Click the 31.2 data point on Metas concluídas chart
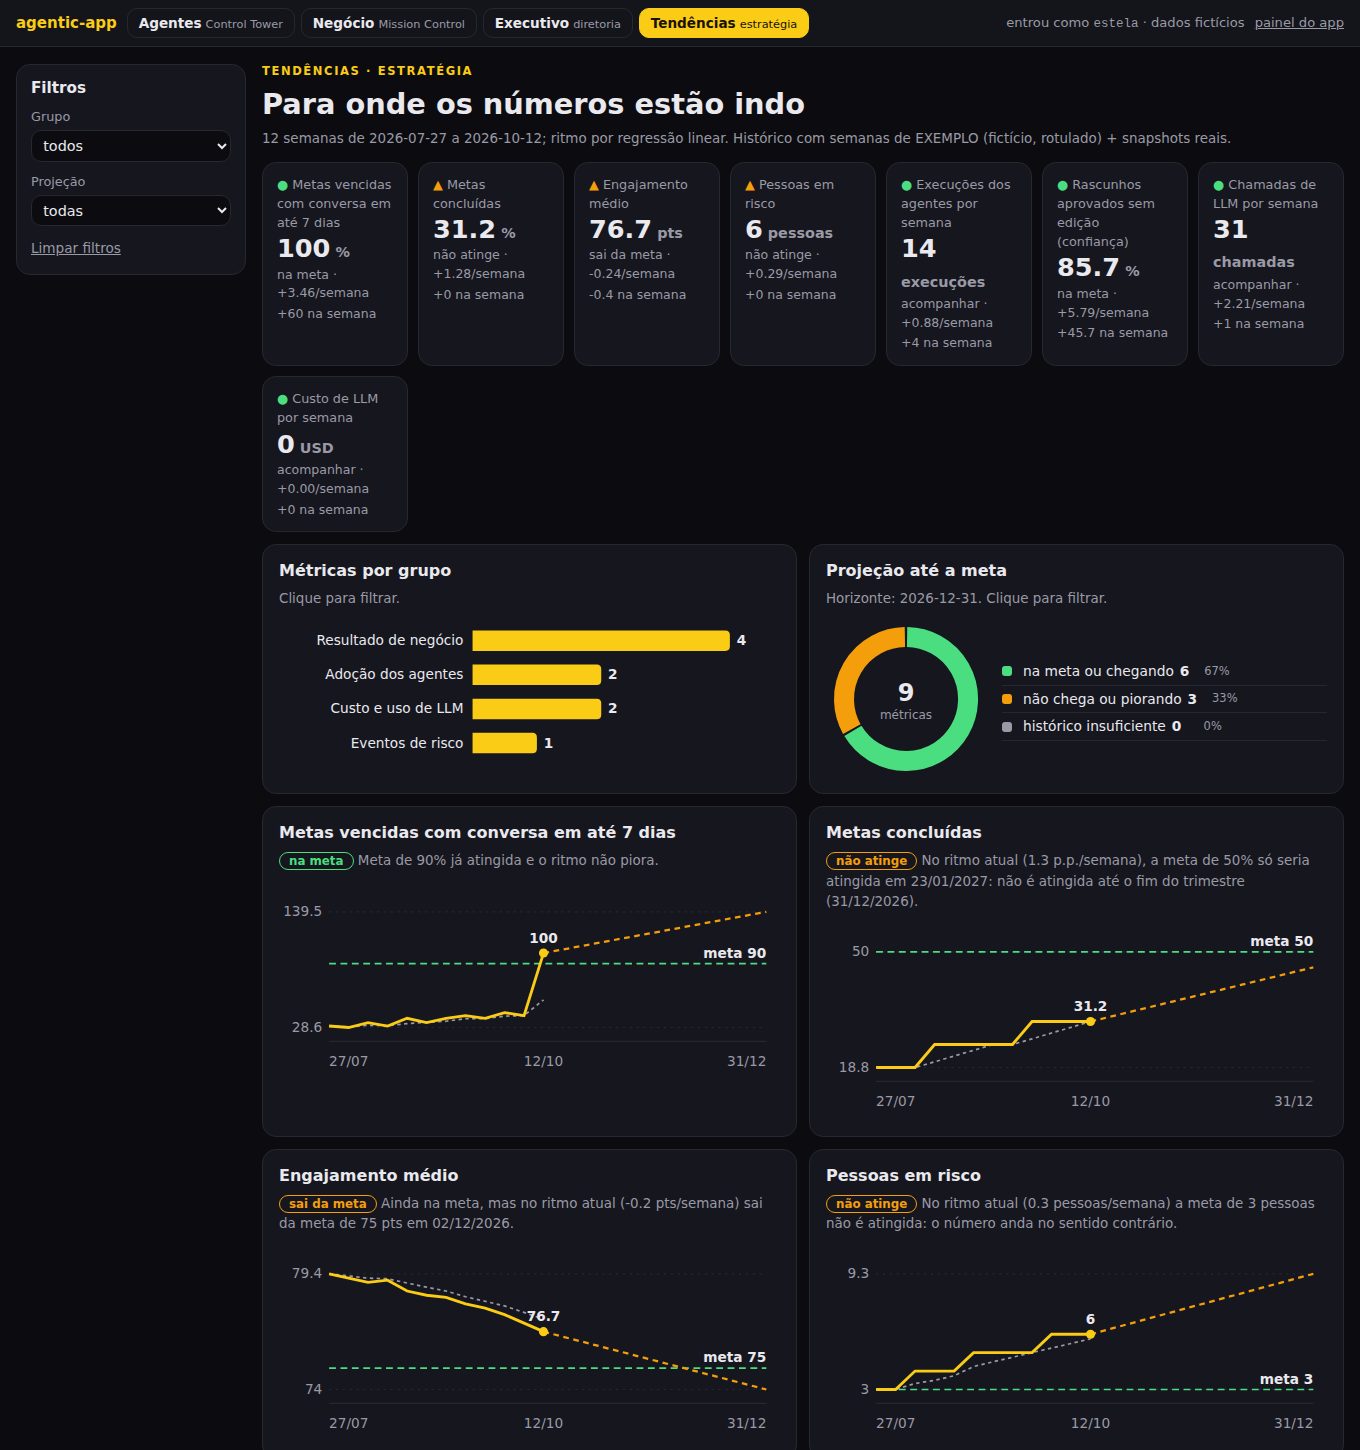This screenshot has height=1450, width=1360. (1090, 1021)
